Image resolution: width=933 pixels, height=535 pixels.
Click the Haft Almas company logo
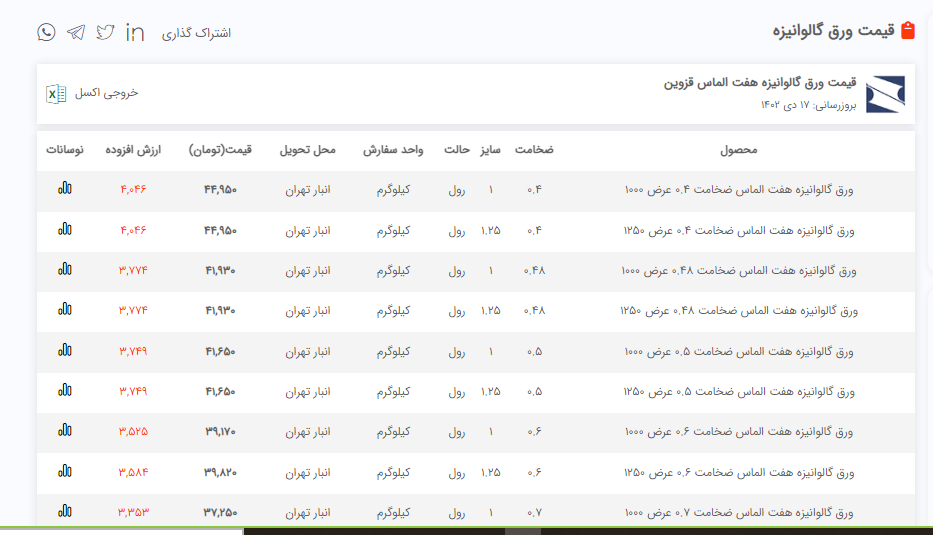tap(885, 93)
